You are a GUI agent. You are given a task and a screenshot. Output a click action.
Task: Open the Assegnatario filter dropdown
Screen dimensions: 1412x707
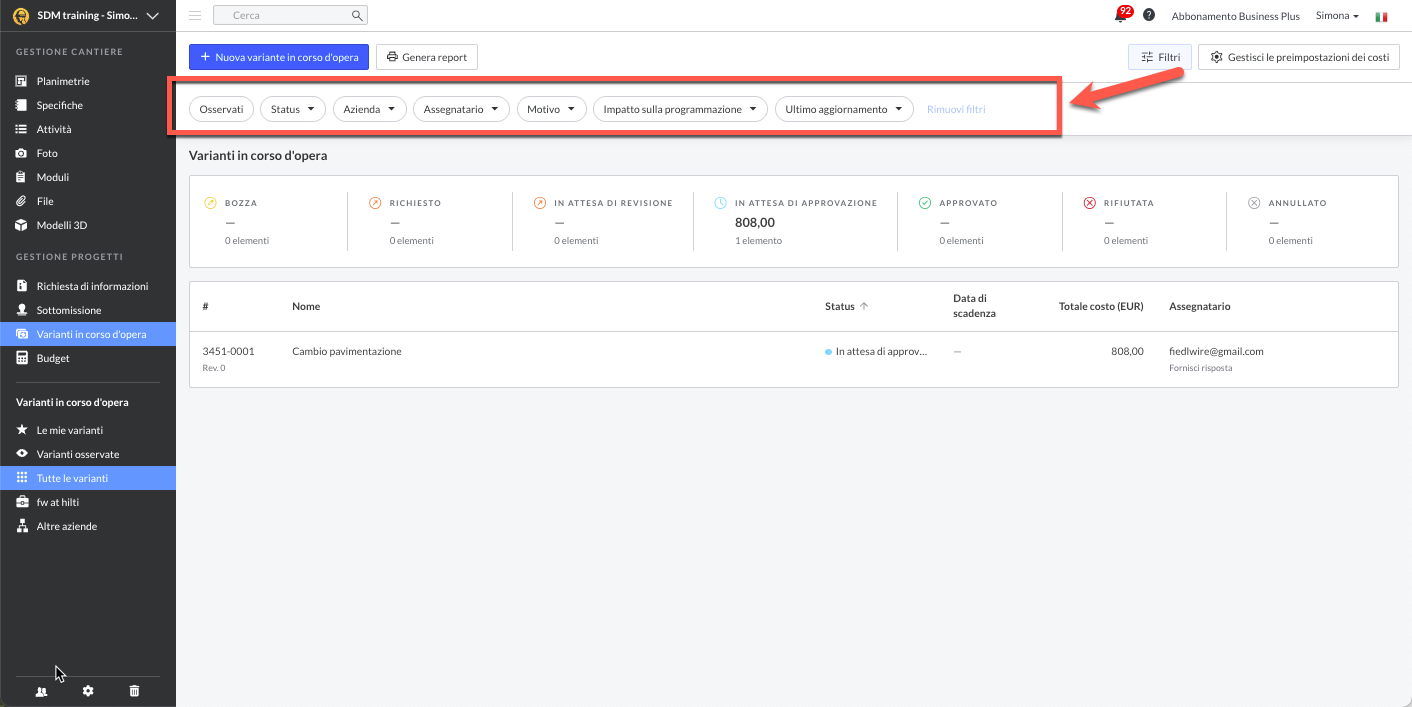461,109
